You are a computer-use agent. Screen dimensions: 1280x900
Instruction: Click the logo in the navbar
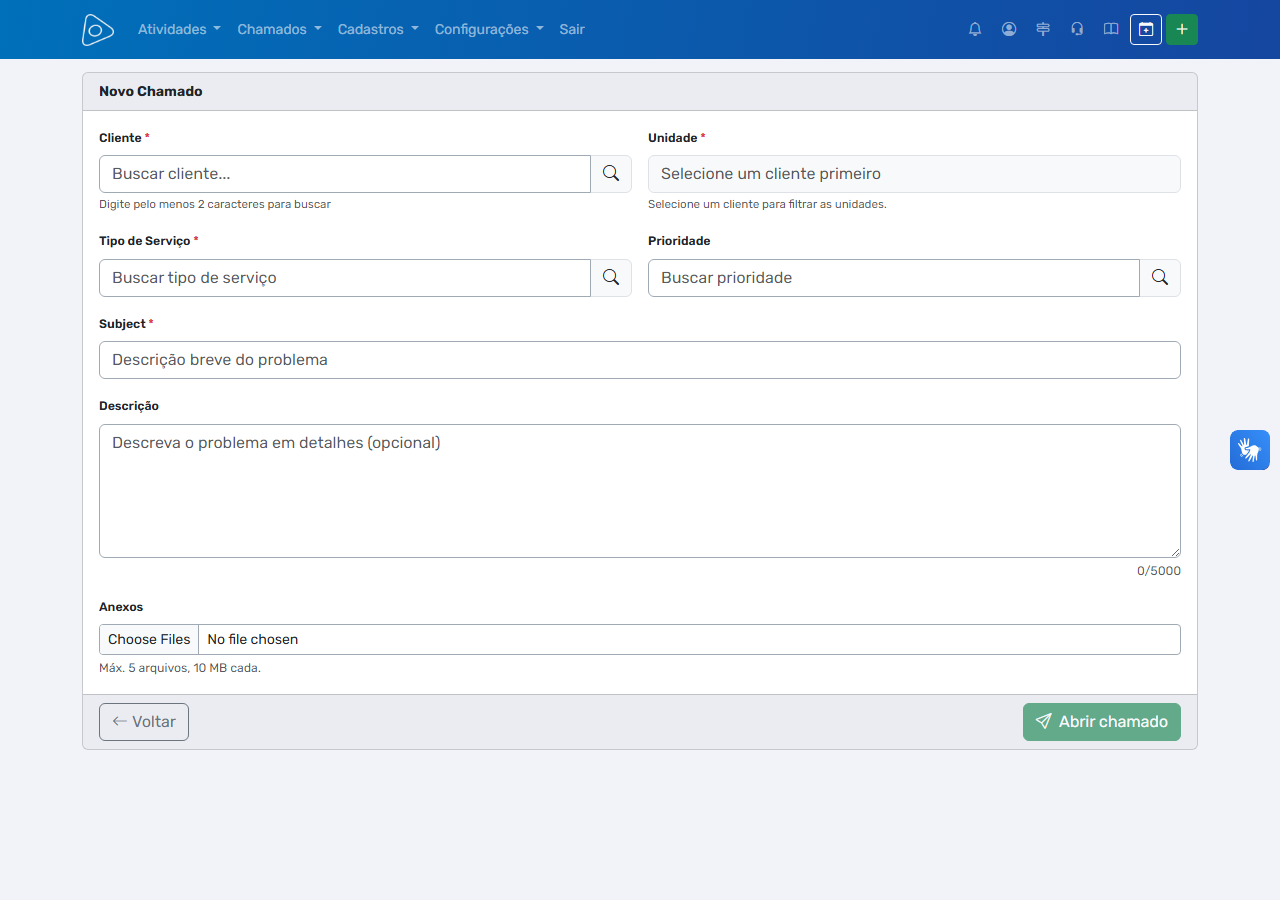click(98, 29)
